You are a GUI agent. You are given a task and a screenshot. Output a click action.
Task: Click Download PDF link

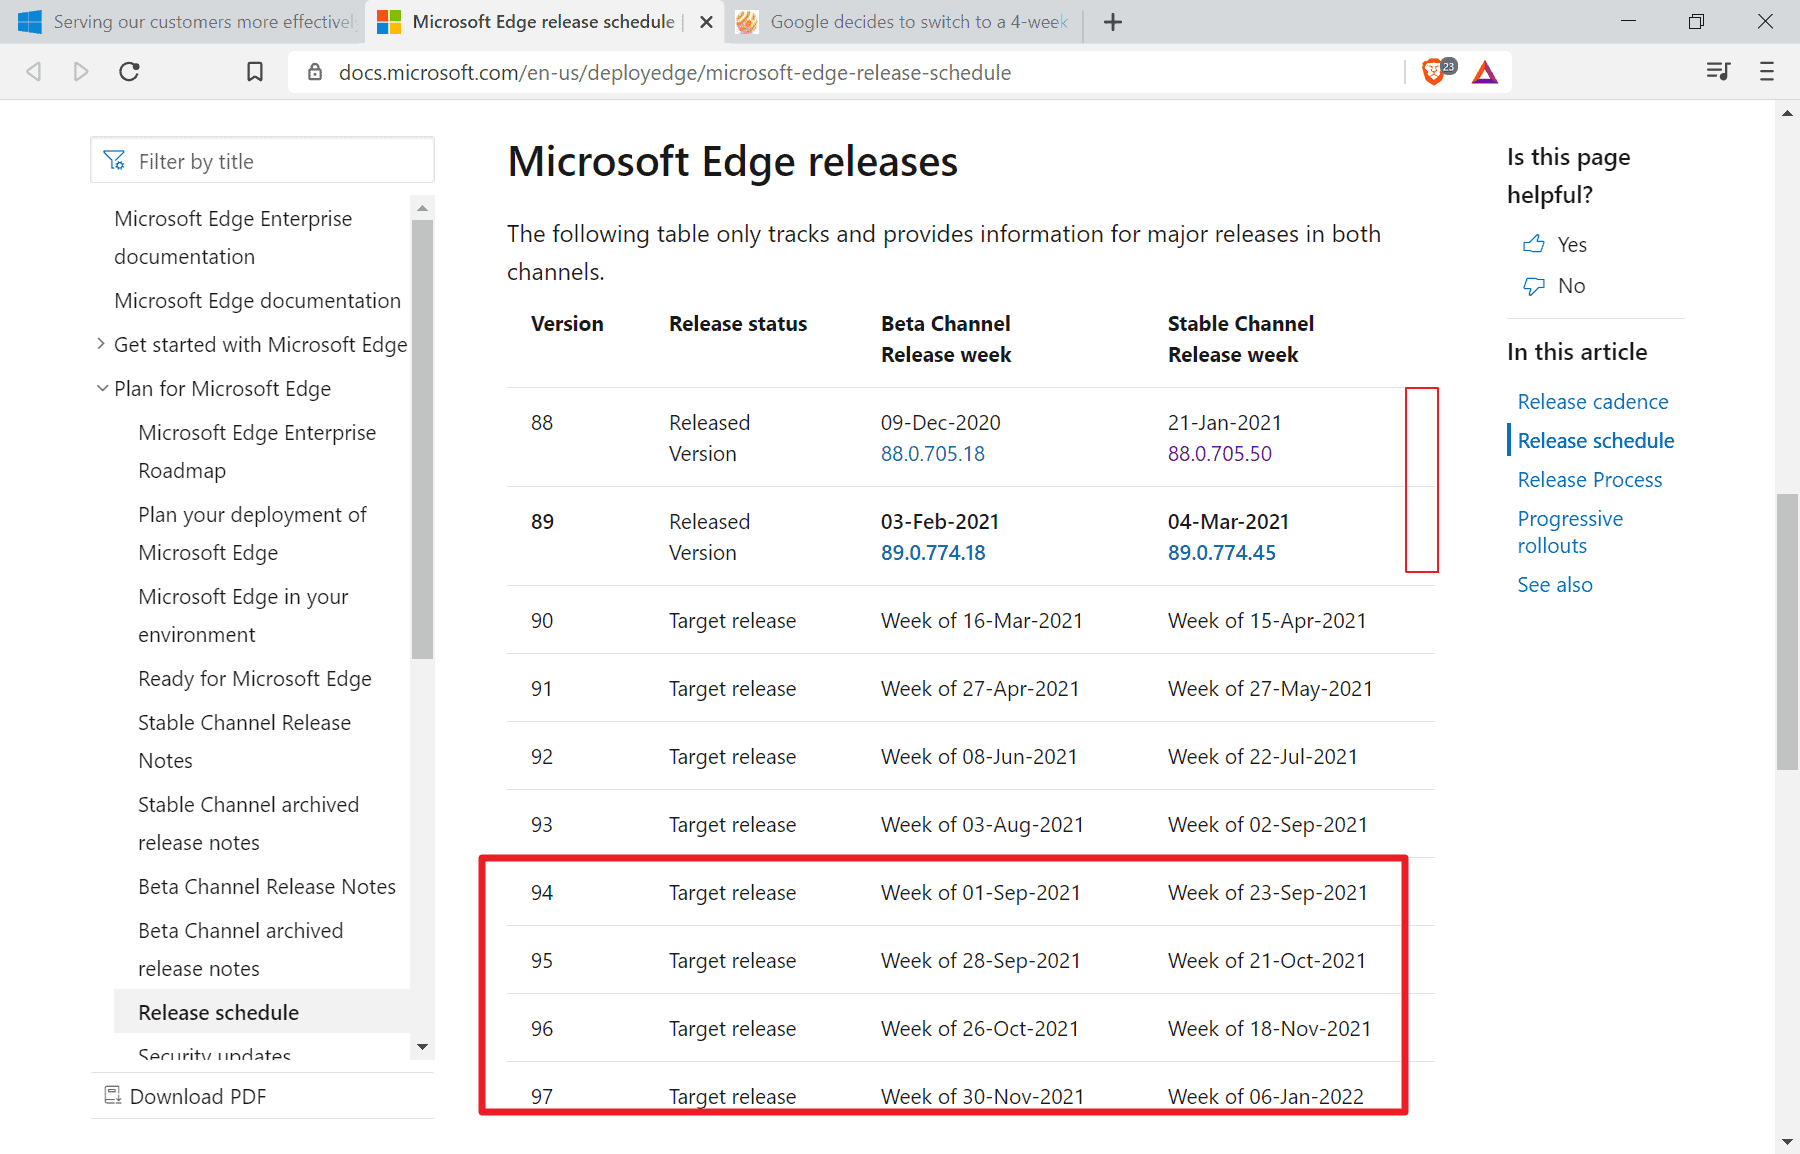coord(198,1097)
